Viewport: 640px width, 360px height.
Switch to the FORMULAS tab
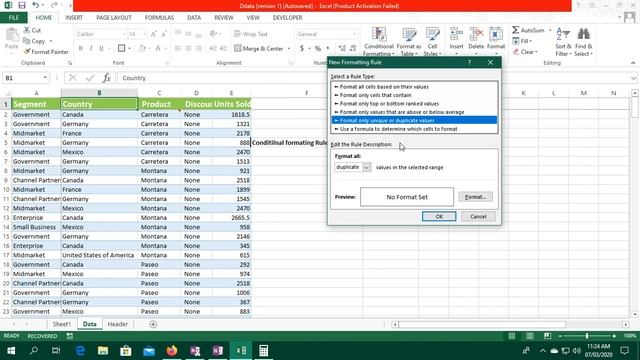(x=159, y=18)
